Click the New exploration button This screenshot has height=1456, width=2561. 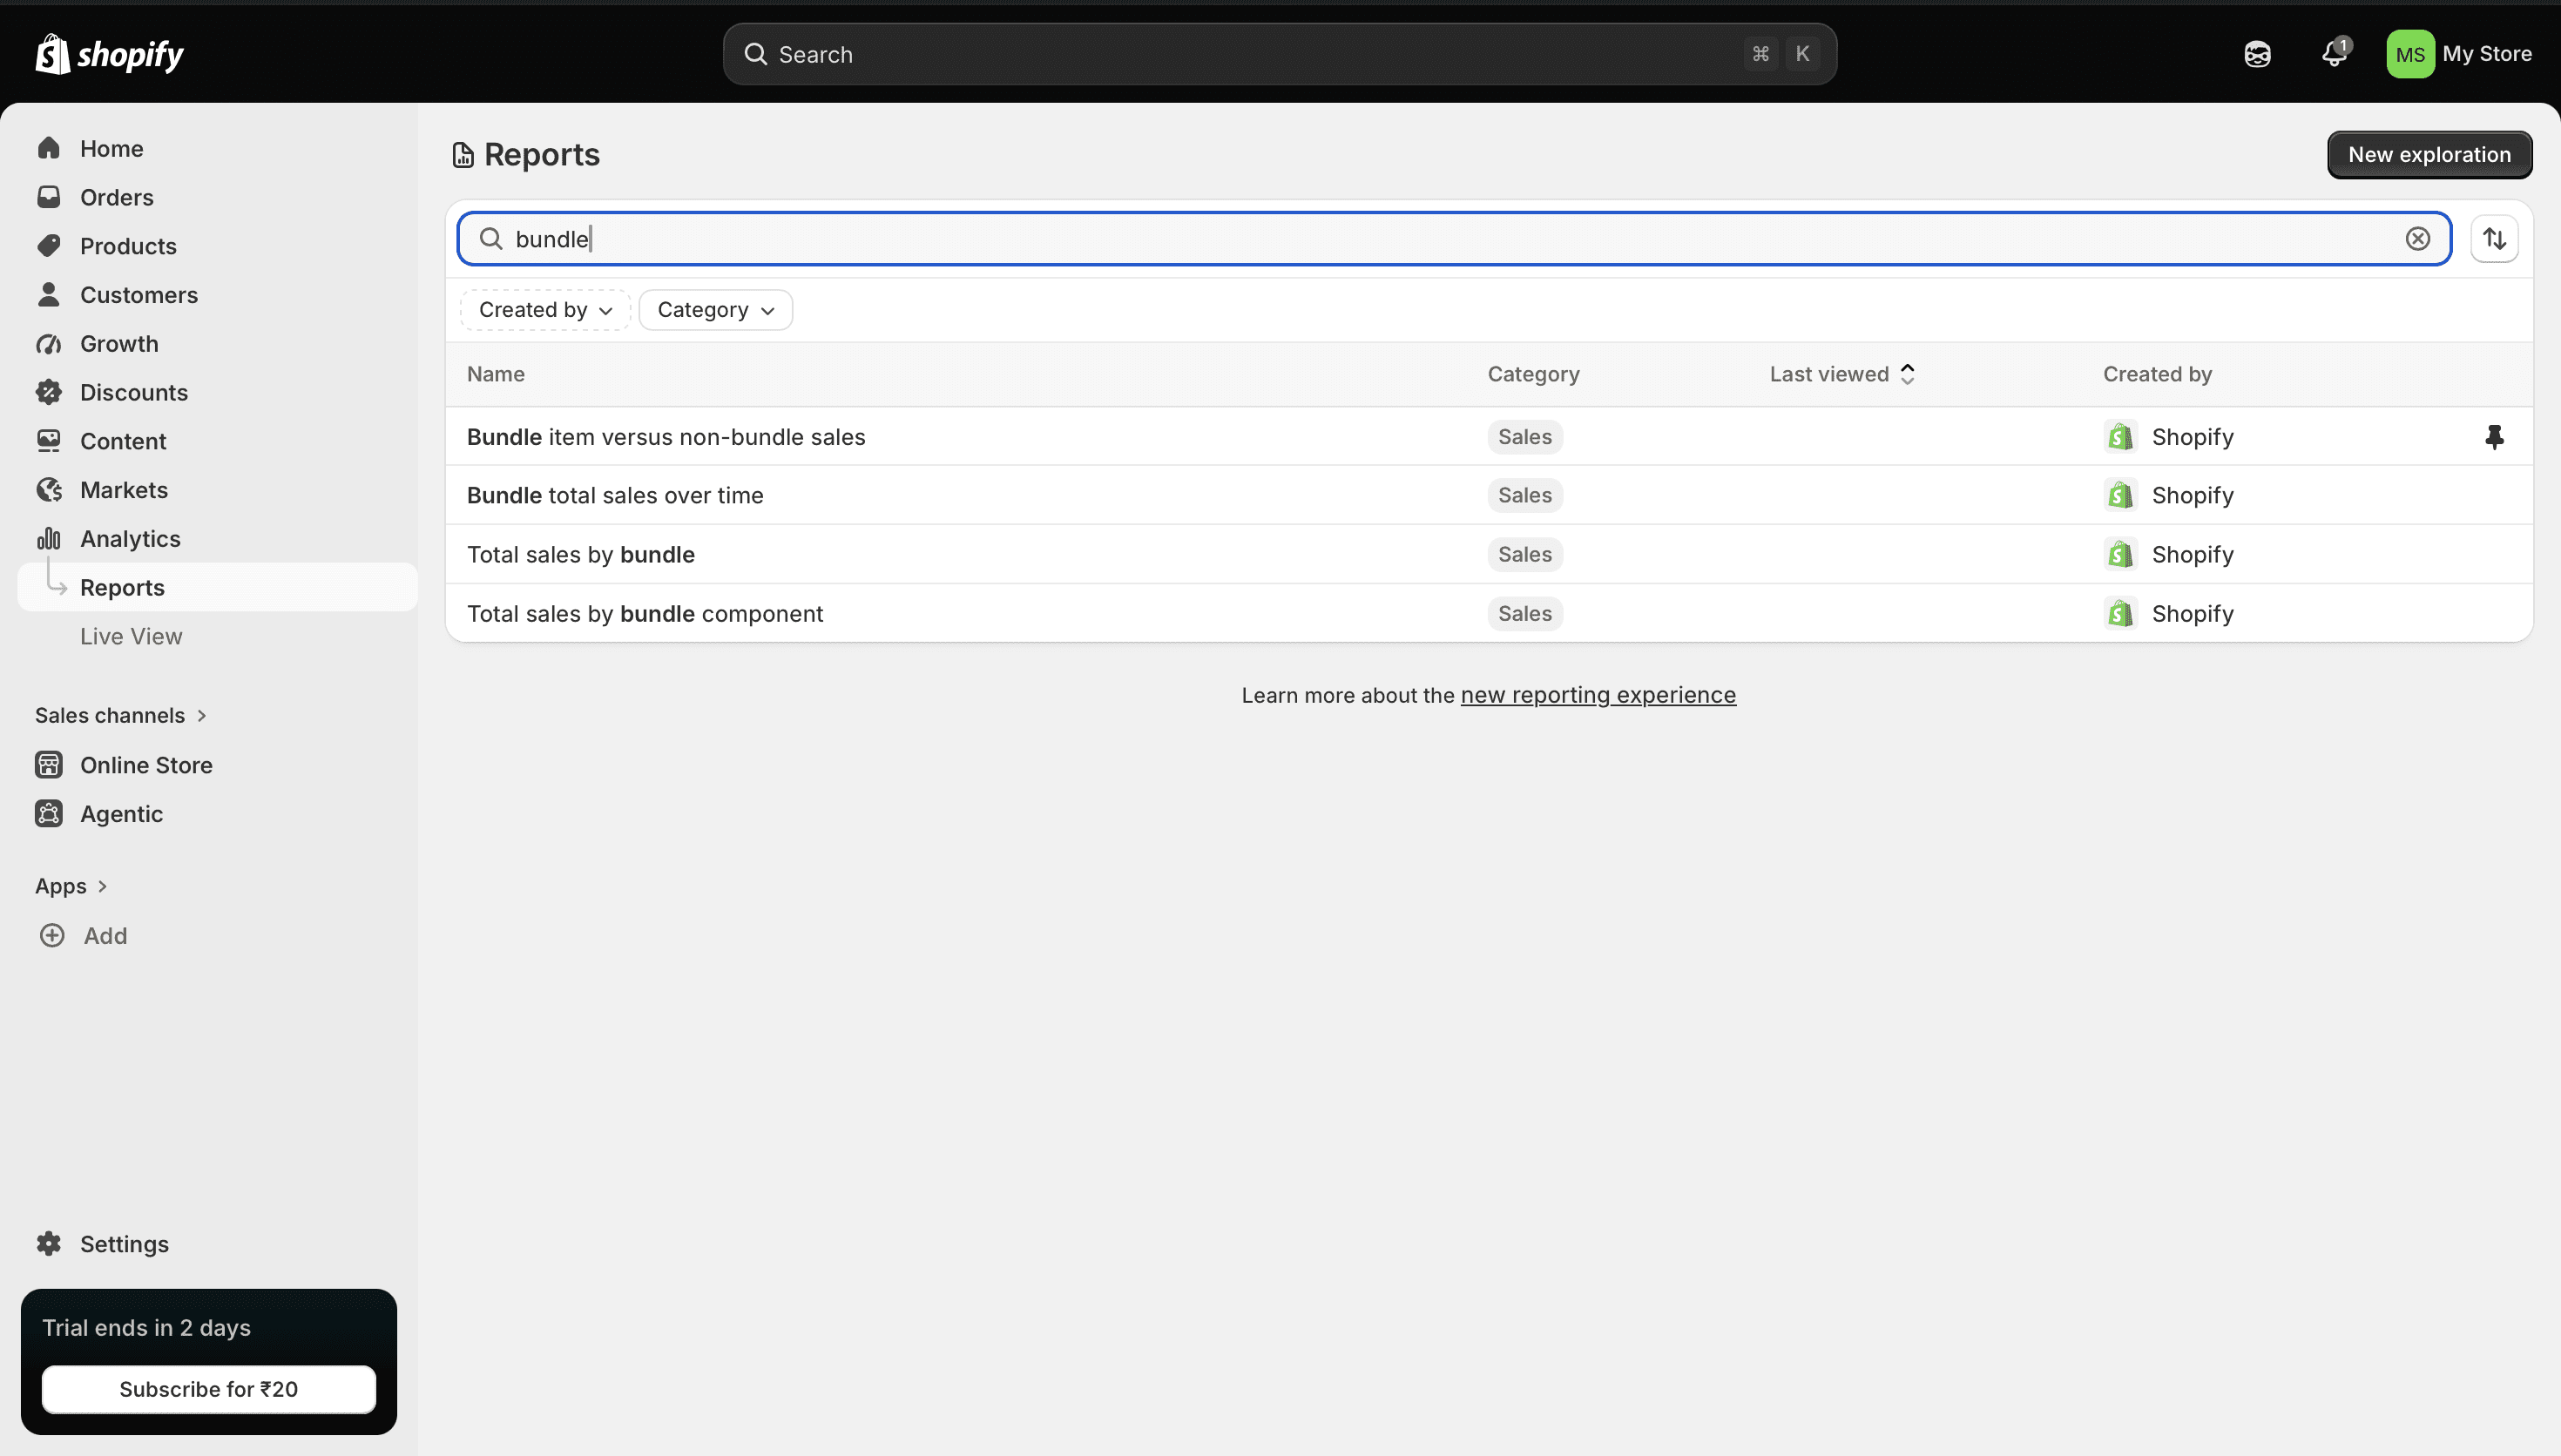[2429, 155]
